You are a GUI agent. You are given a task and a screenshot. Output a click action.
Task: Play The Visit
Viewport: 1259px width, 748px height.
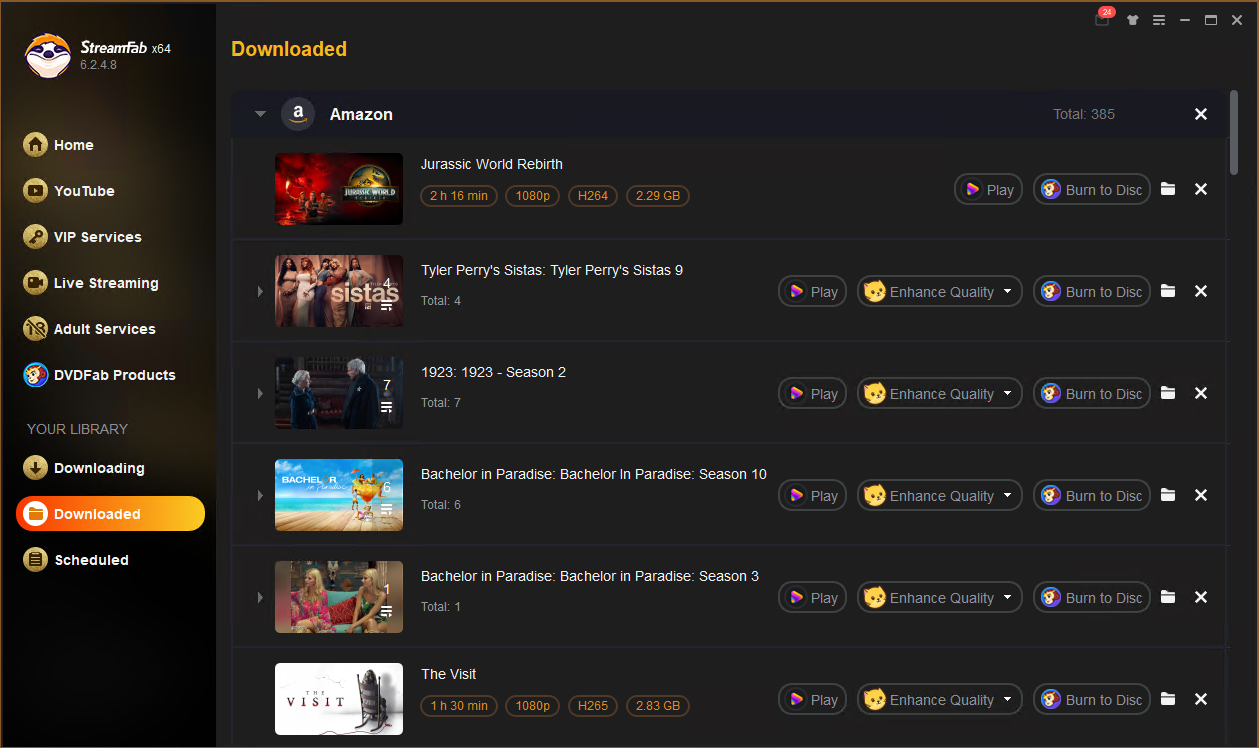813,700
